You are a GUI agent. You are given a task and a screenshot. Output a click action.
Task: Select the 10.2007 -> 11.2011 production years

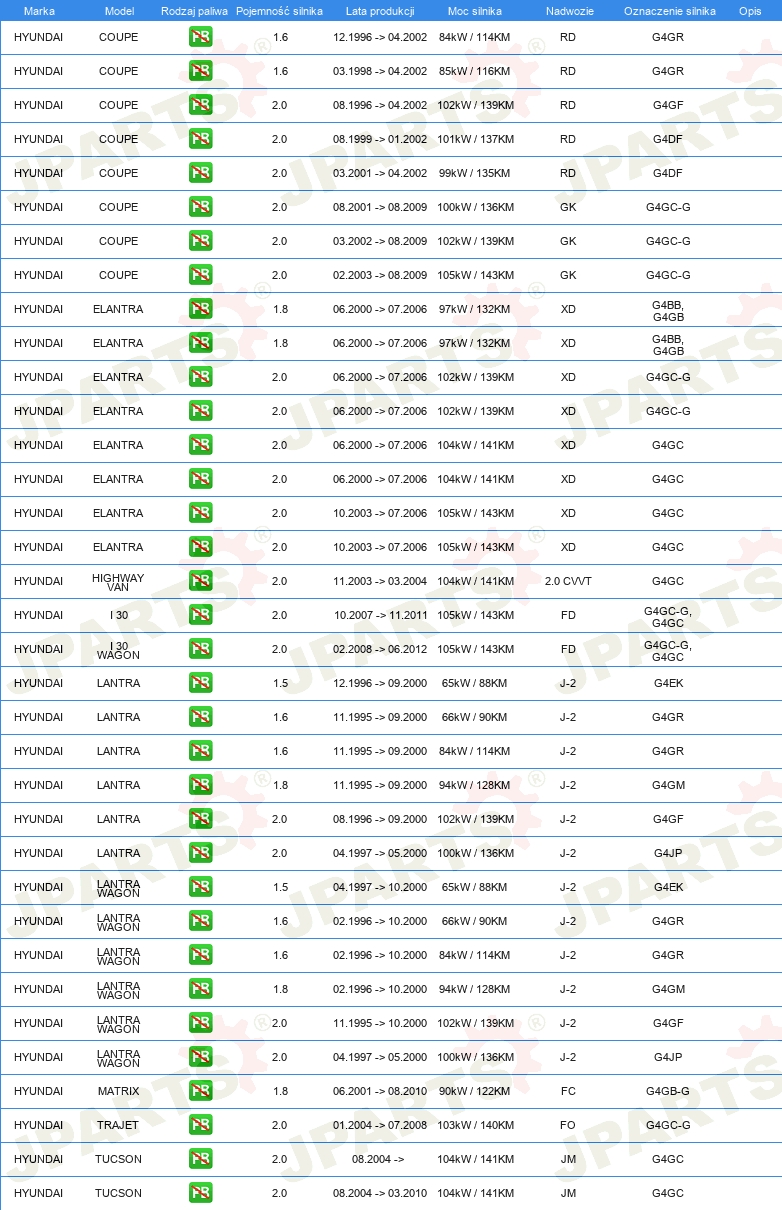tap(380, 615)
